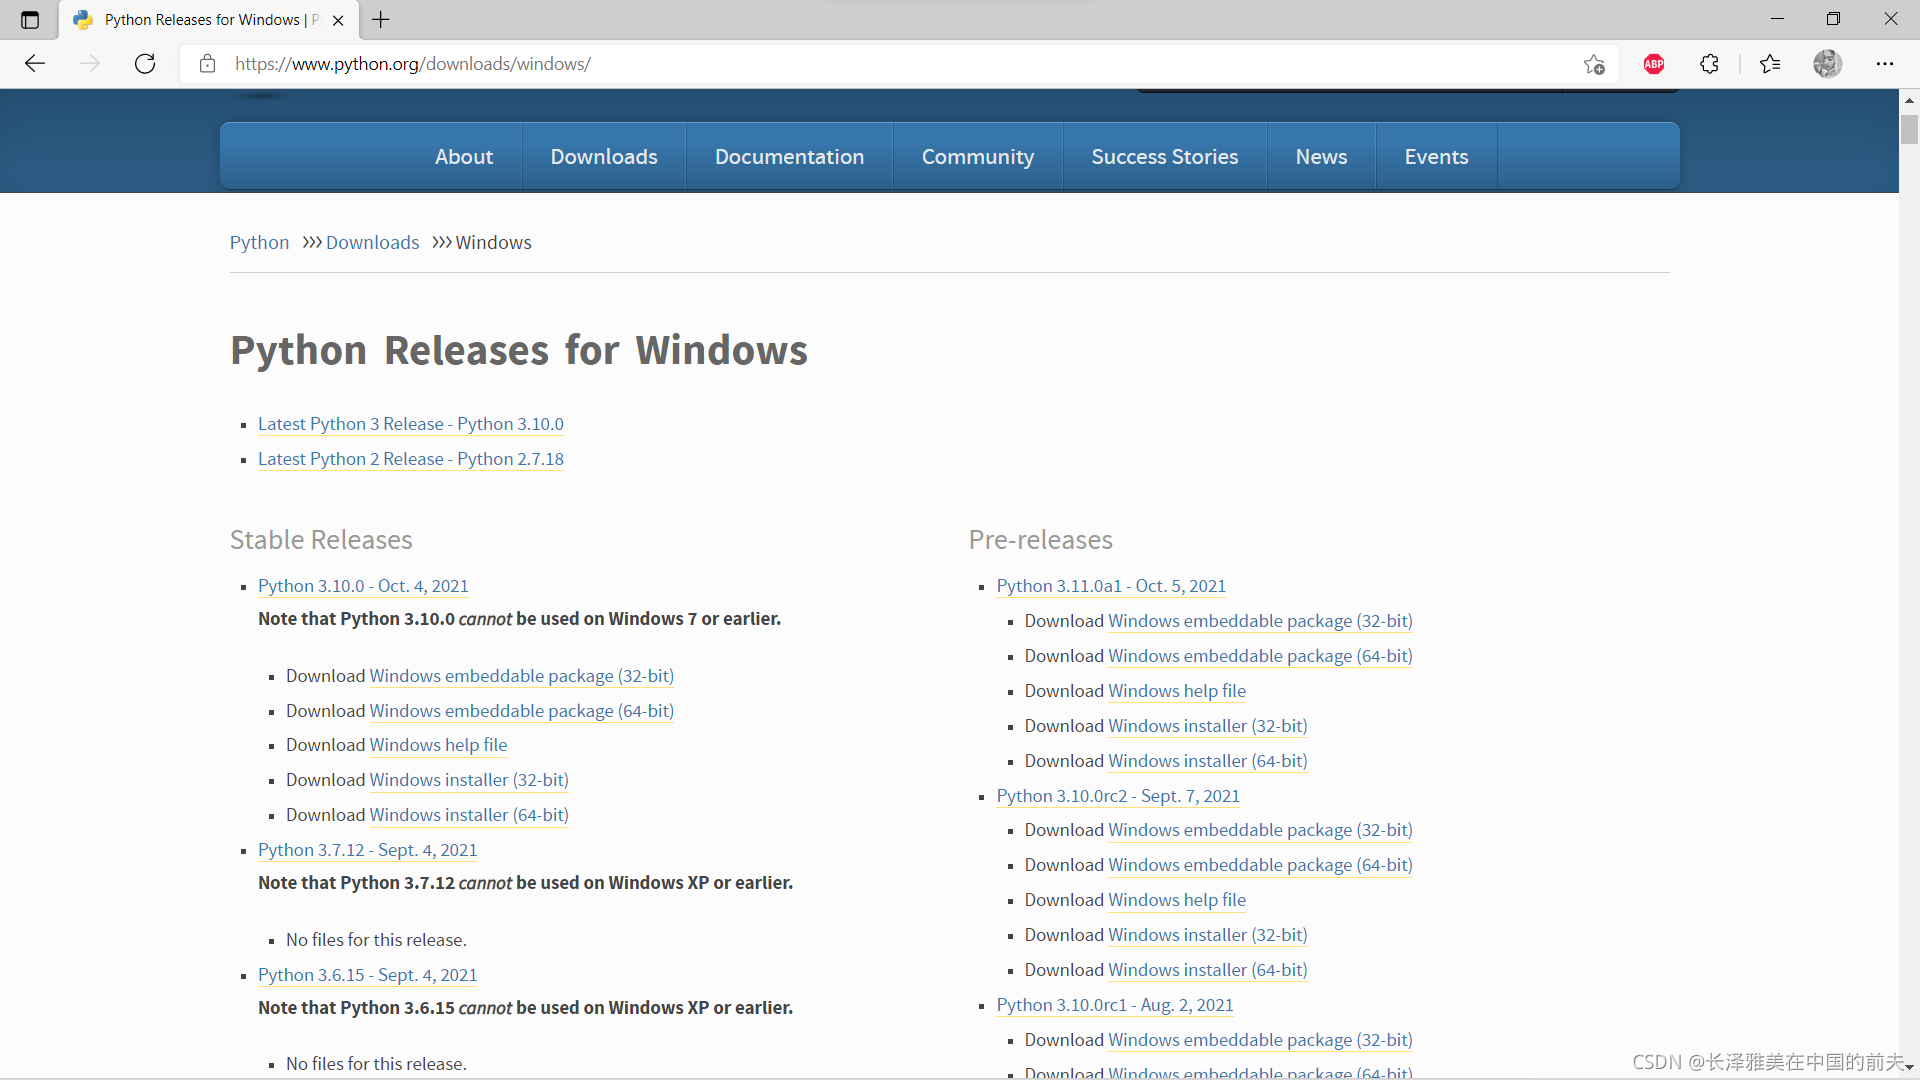Open the Downloads nav menu

pyautogui.click(x=604, y=157)
